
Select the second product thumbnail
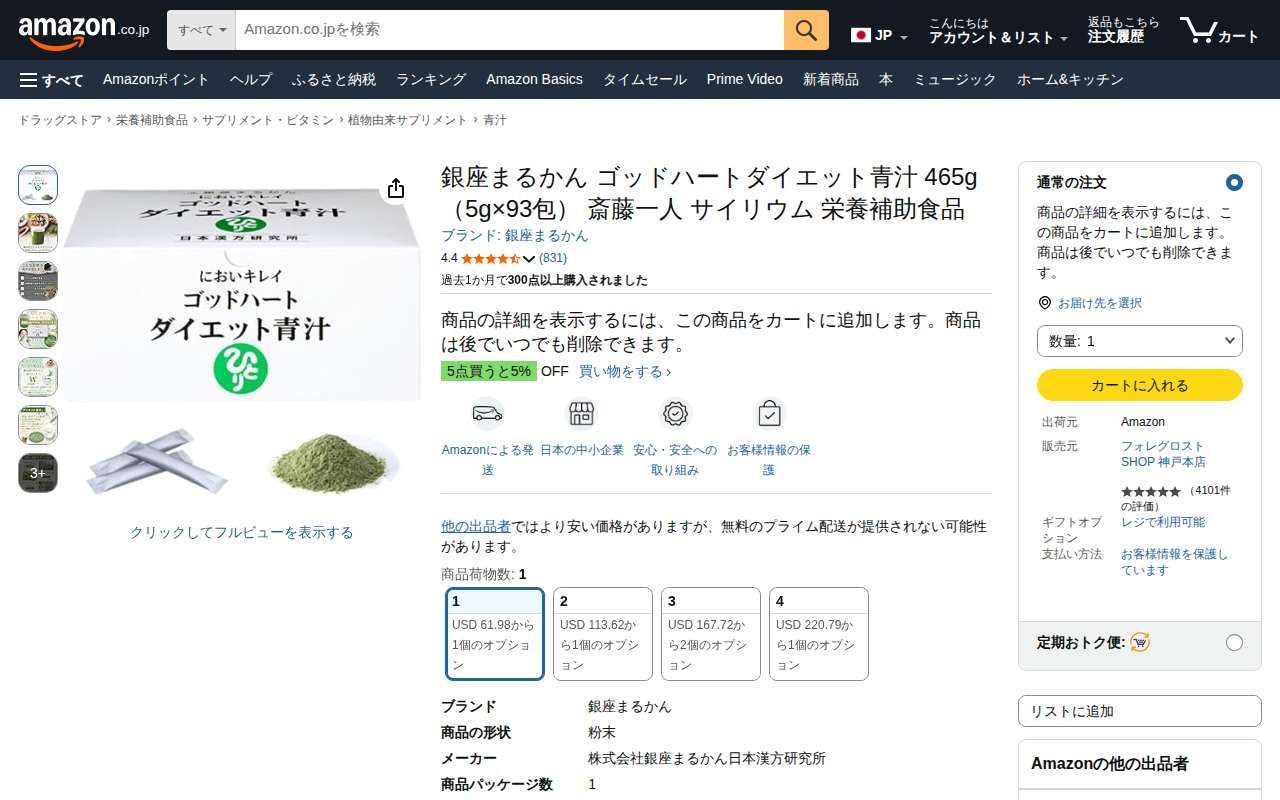click(x=38, y=233)
